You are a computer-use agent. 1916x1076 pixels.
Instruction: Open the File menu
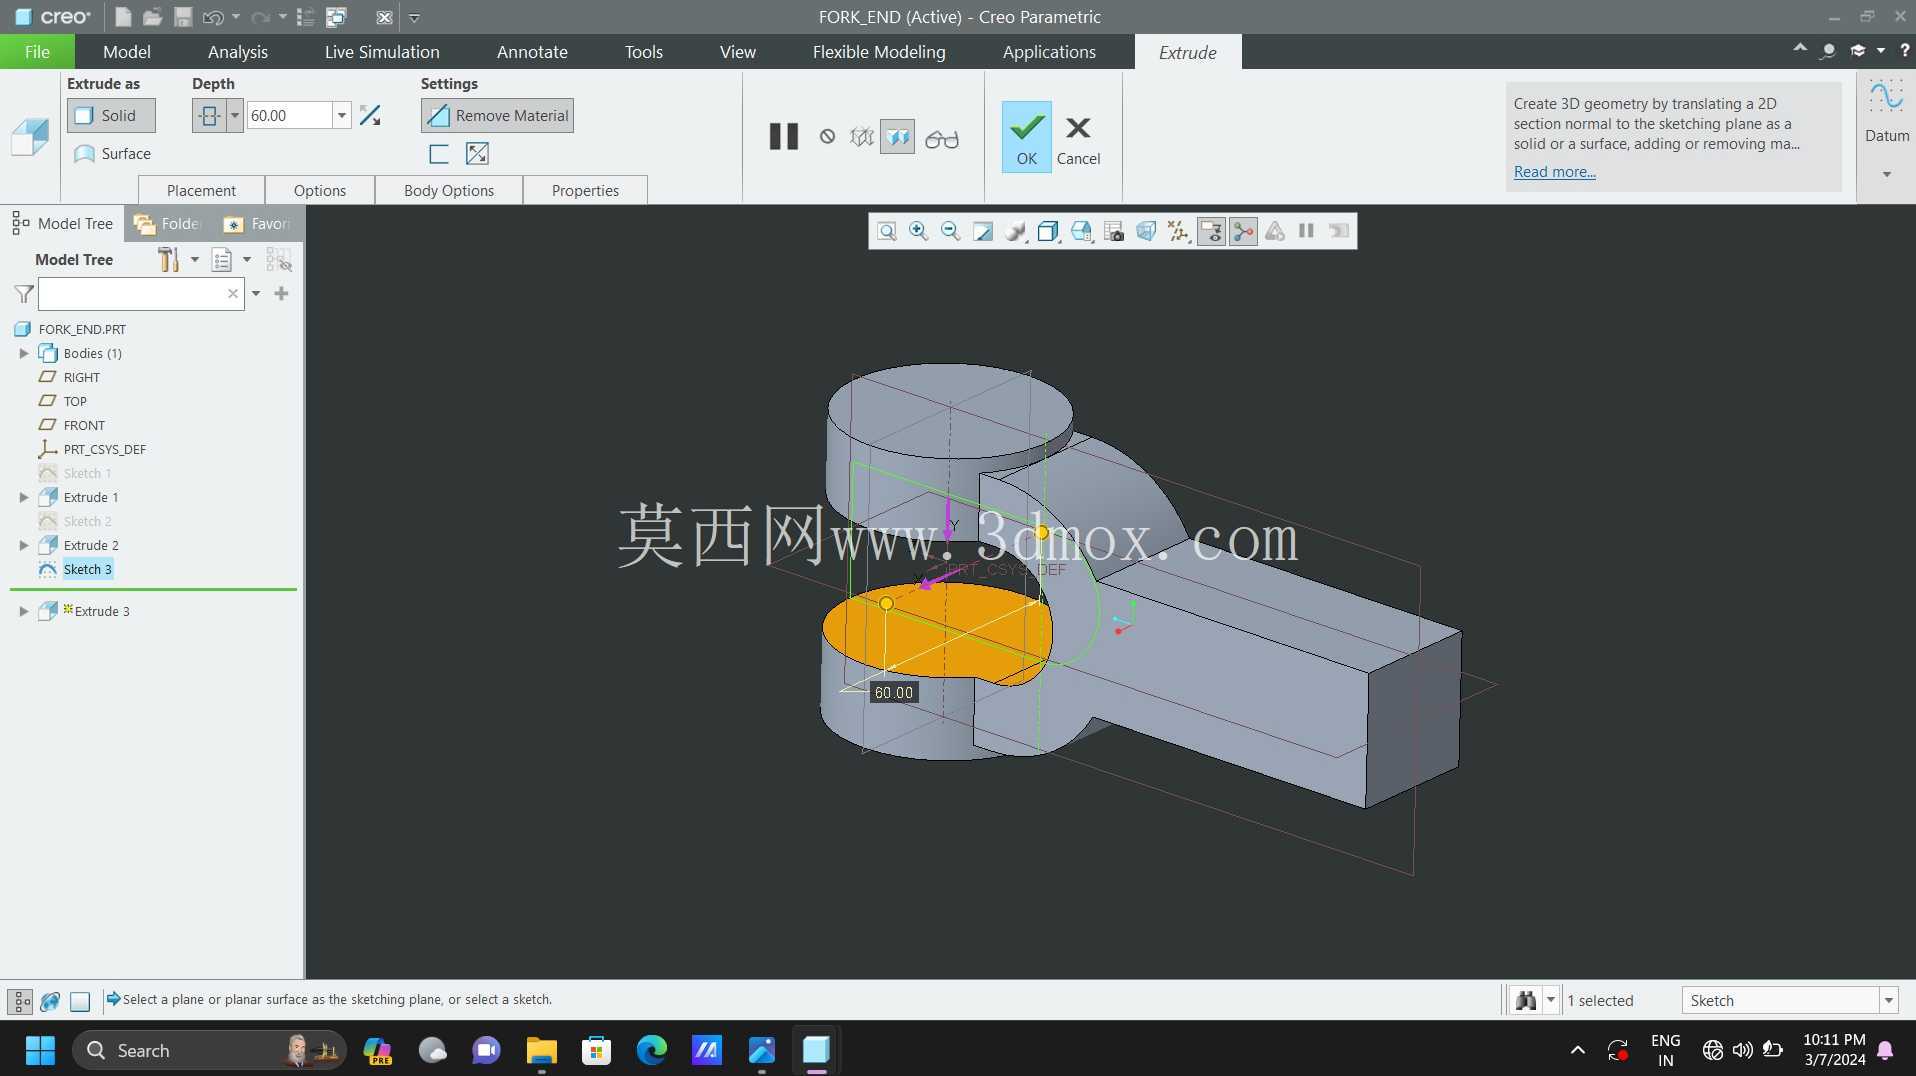[x=37, y=52]
